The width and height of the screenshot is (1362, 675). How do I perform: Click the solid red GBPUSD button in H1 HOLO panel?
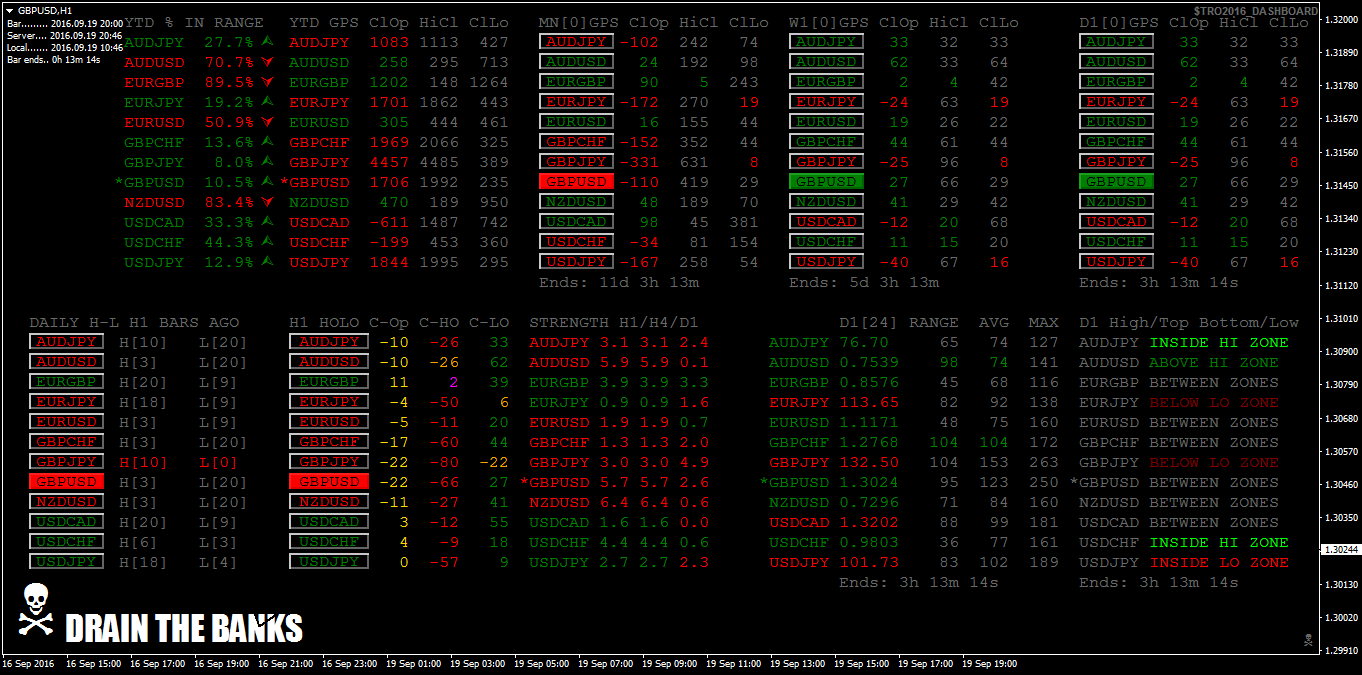(326, 482)
